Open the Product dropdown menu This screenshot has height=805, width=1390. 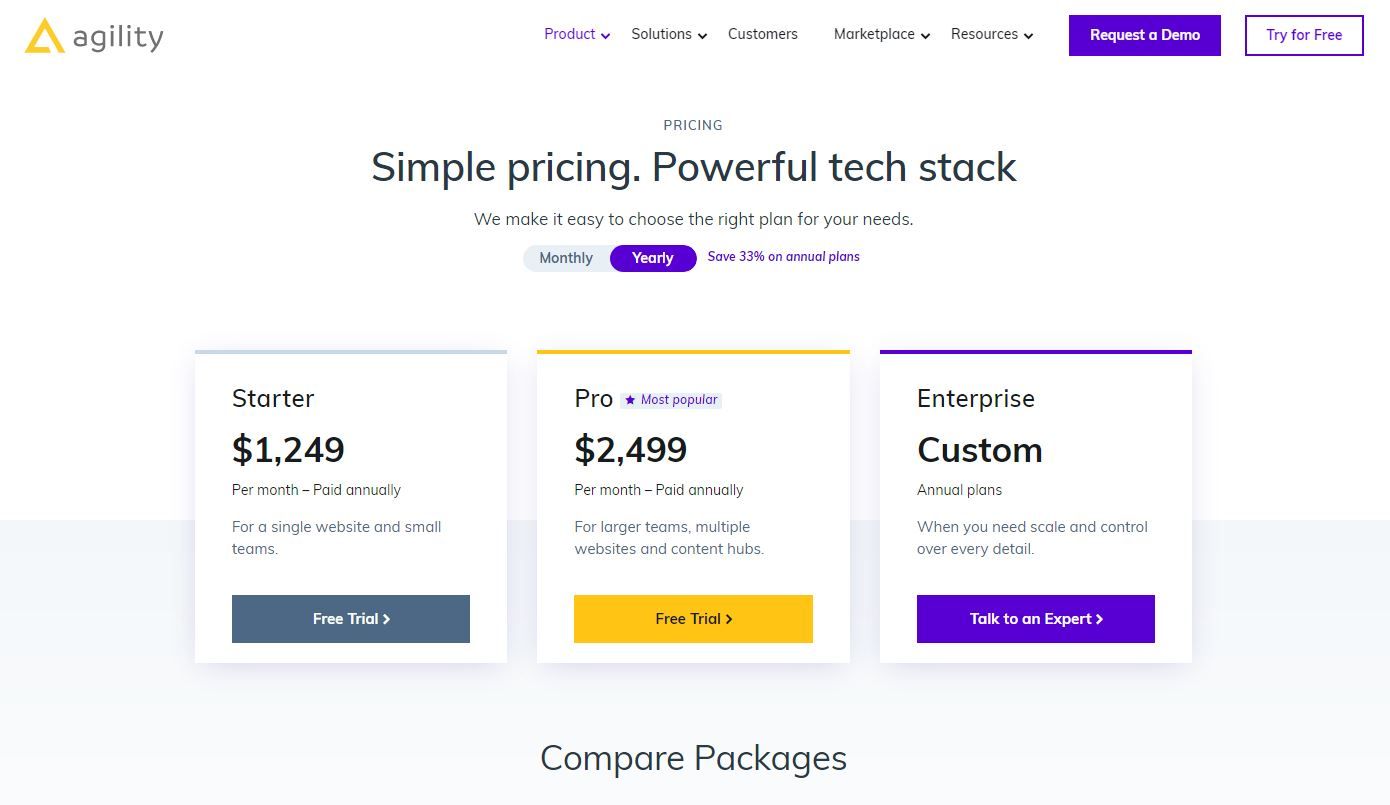[570, 34]
